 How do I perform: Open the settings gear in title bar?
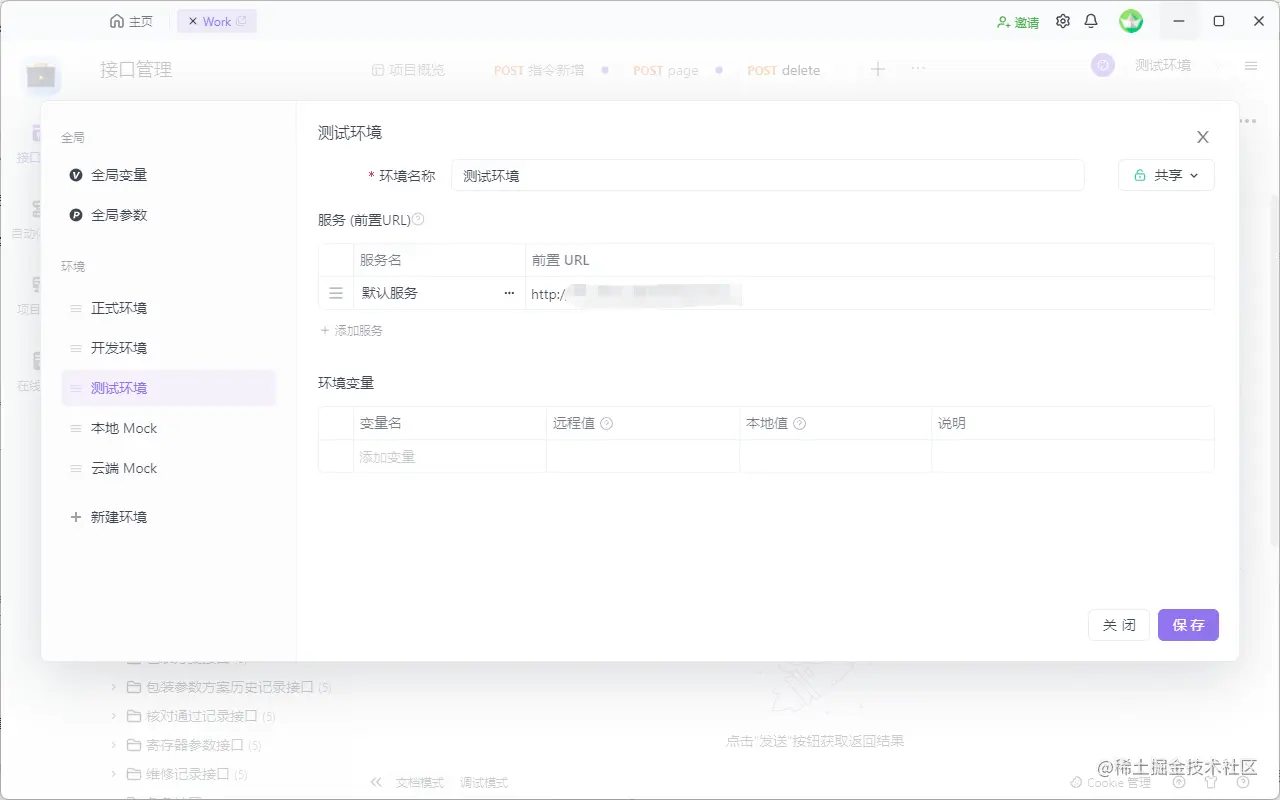(1063, 21)
